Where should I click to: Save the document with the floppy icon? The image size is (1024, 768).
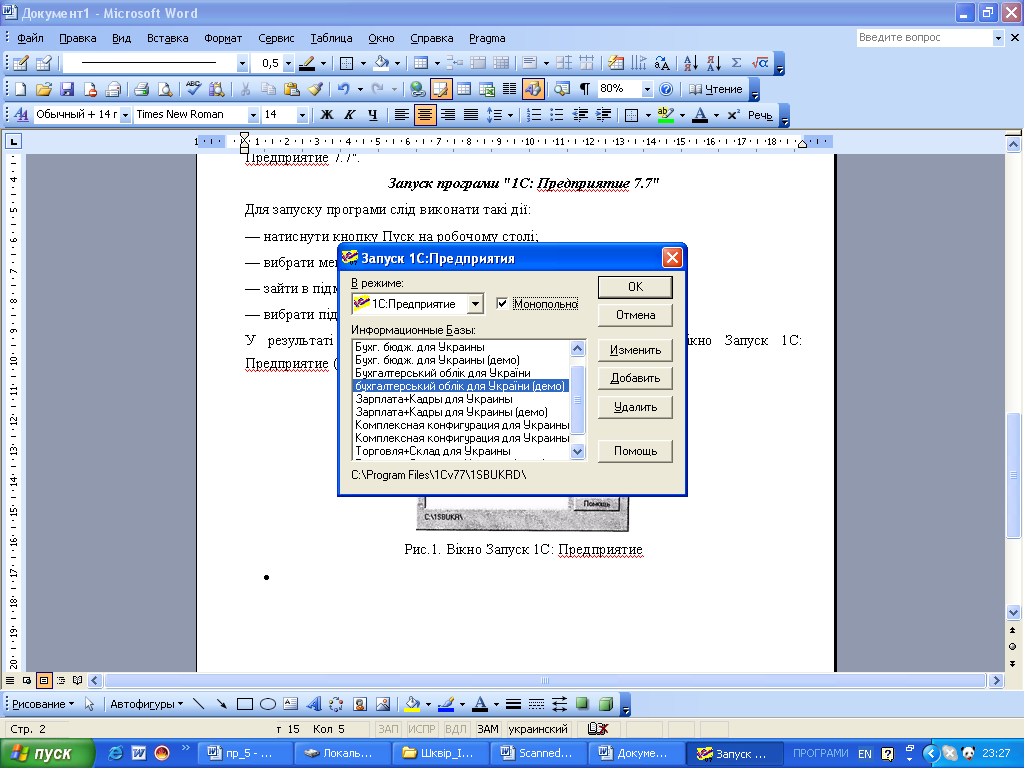point(67,89)
